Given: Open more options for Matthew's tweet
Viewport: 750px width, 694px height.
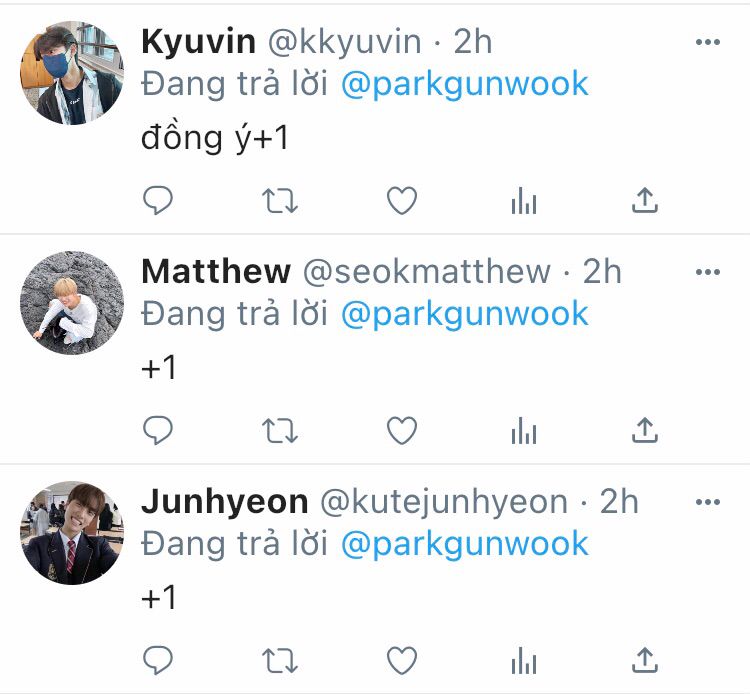Looking at the screenshot, I should (x=708, y=272).
